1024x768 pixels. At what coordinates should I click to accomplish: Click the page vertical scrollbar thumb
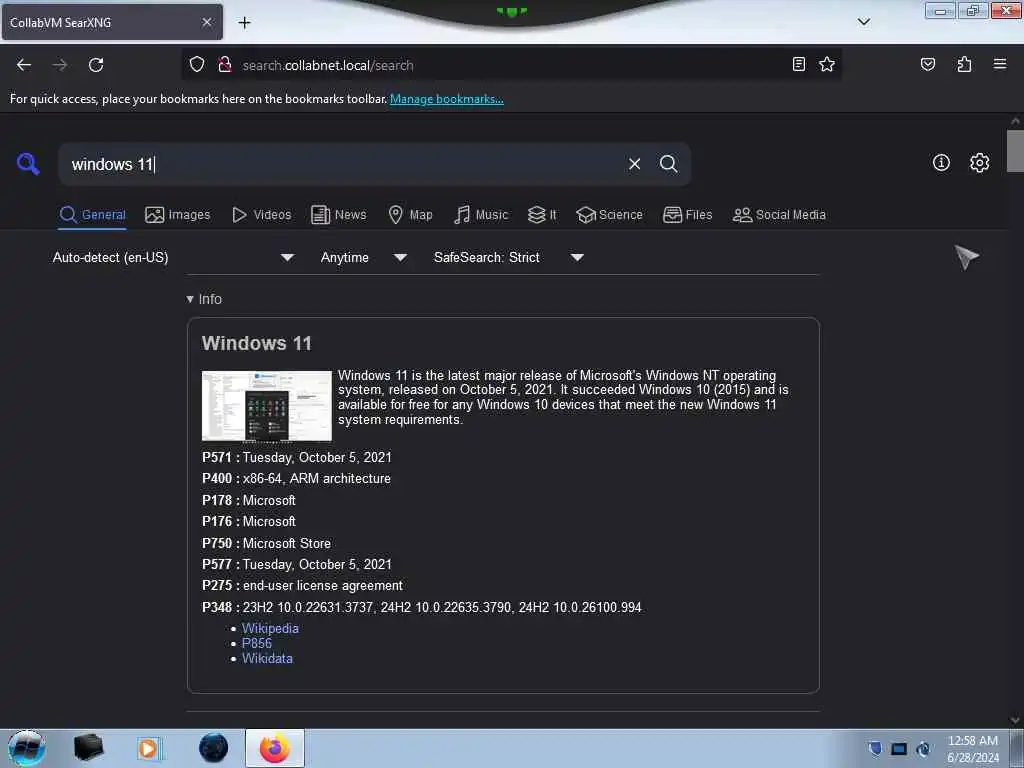pos(1015,150)
